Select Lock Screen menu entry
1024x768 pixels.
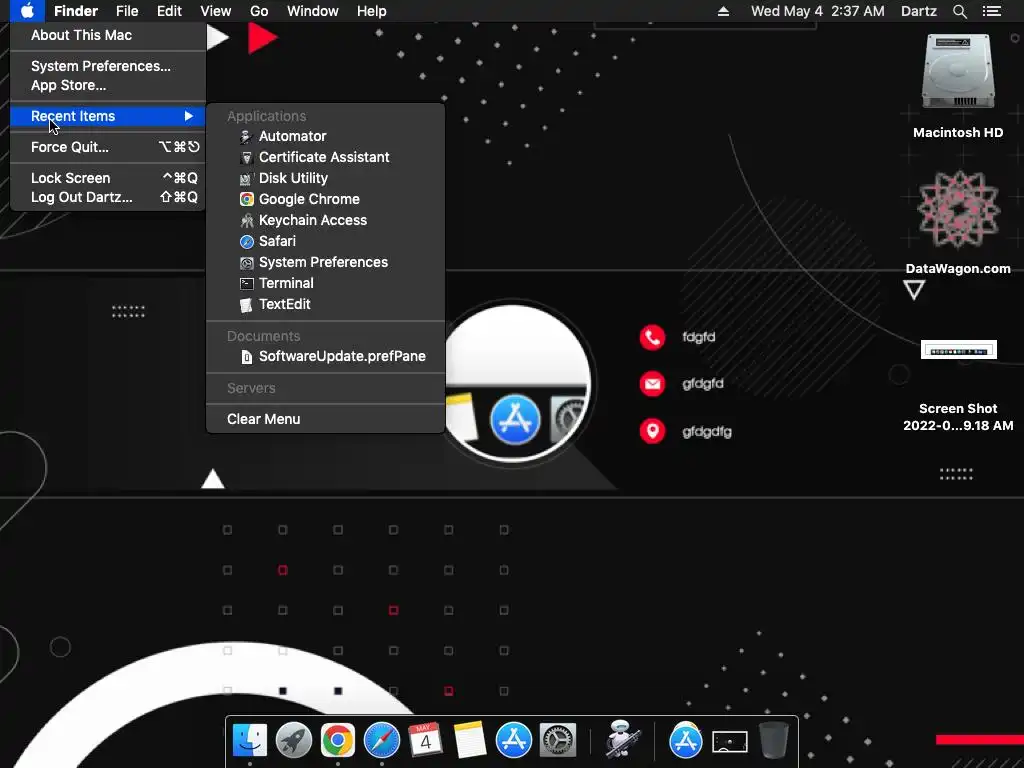[108, 178]
